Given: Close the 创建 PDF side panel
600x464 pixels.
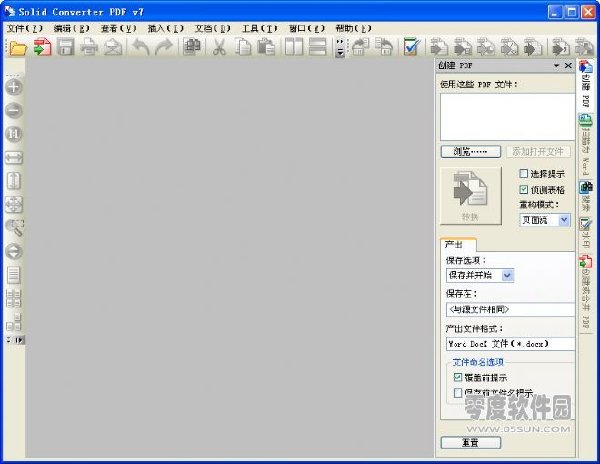Looking at the screenshot, I should coord(568,66).
